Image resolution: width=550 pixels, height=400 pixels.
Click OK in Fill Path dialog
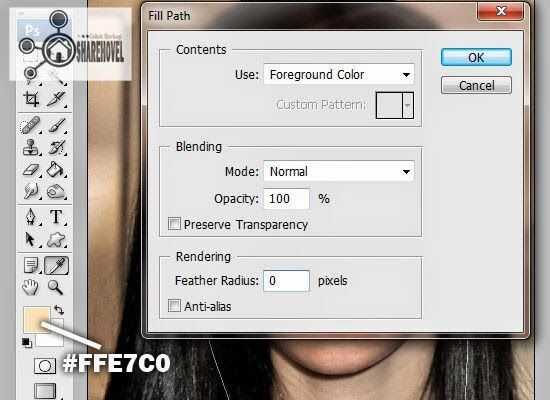476,58
